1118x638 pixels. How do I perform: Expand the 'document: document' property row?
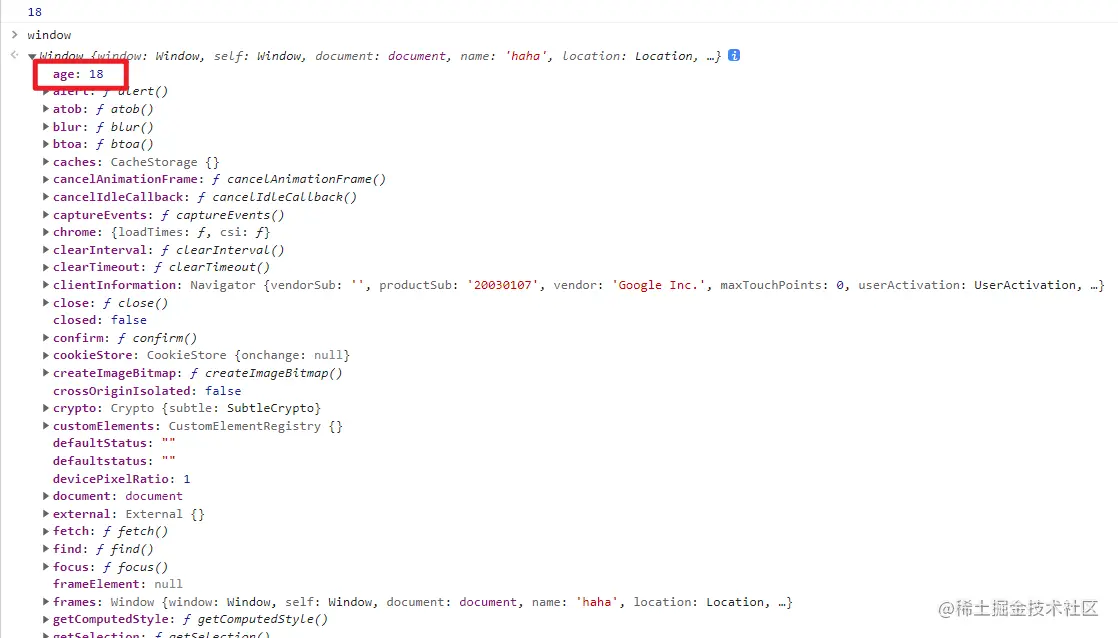pyautogui.click(x=46, y=495)
